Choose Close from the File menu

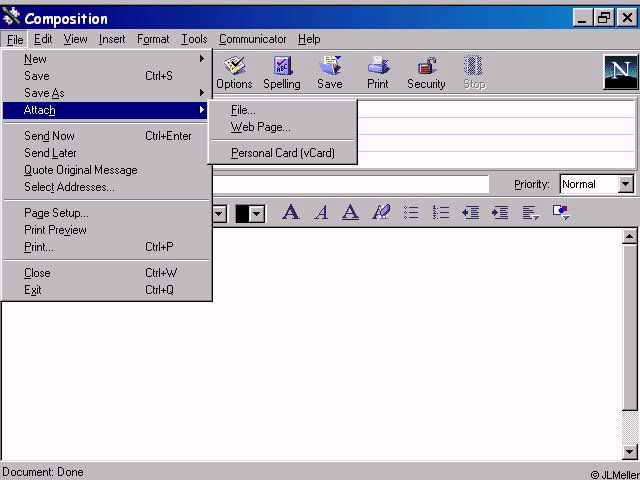click(x=107, y=273)
